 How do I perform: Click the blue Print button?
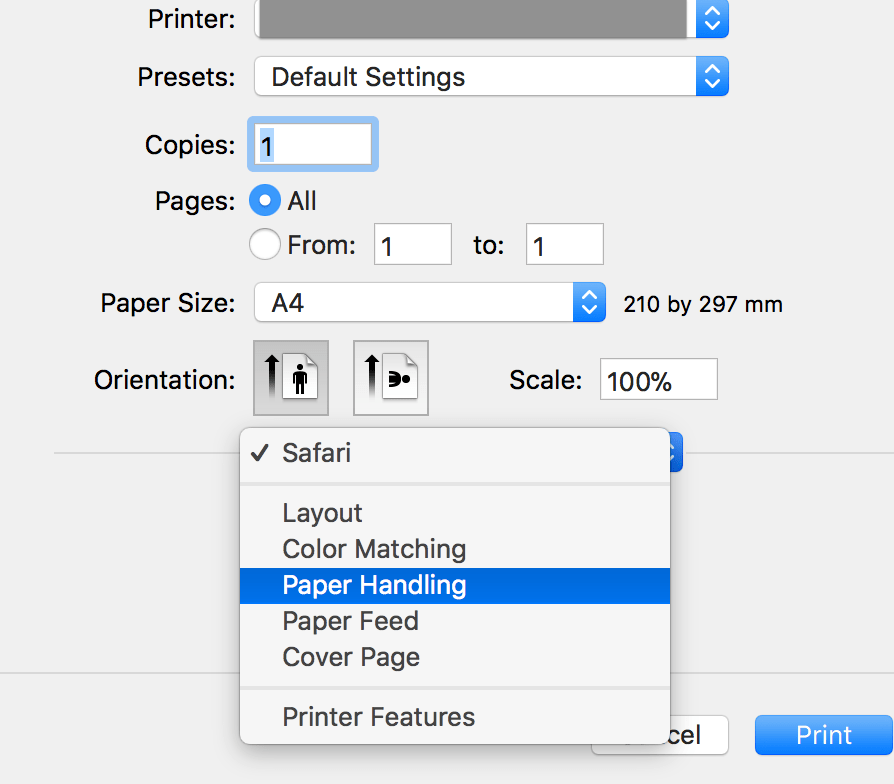(x=823, y=735)
